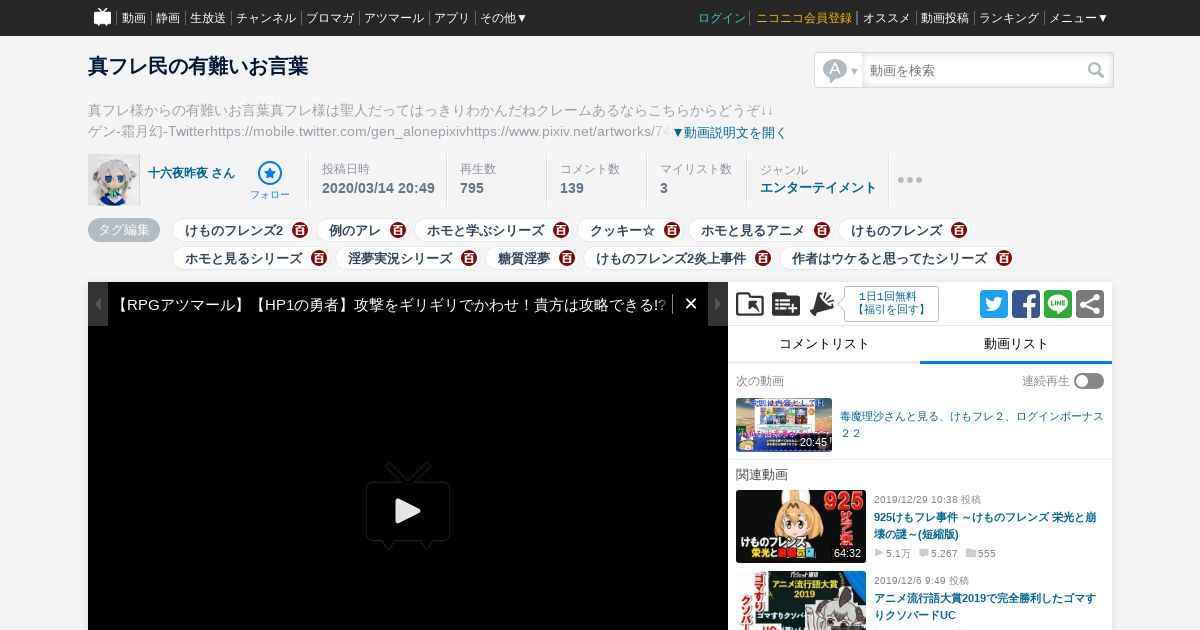The width and height of the screenshot is (1200, 630).
Task: Open 動画 in top navigation
Action: [x=134, y=18]
